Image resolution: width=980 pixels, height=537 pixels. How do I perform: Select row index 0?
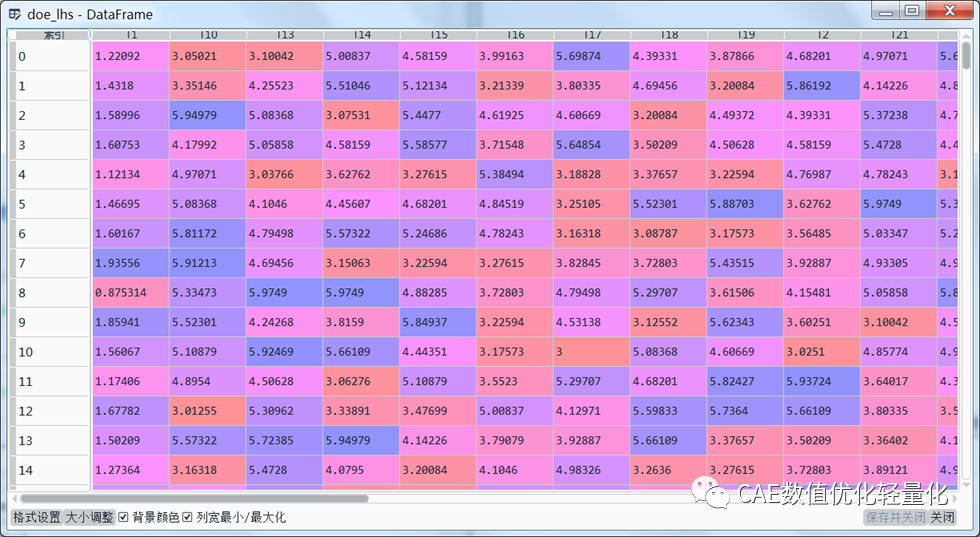(x=51, y=56)
